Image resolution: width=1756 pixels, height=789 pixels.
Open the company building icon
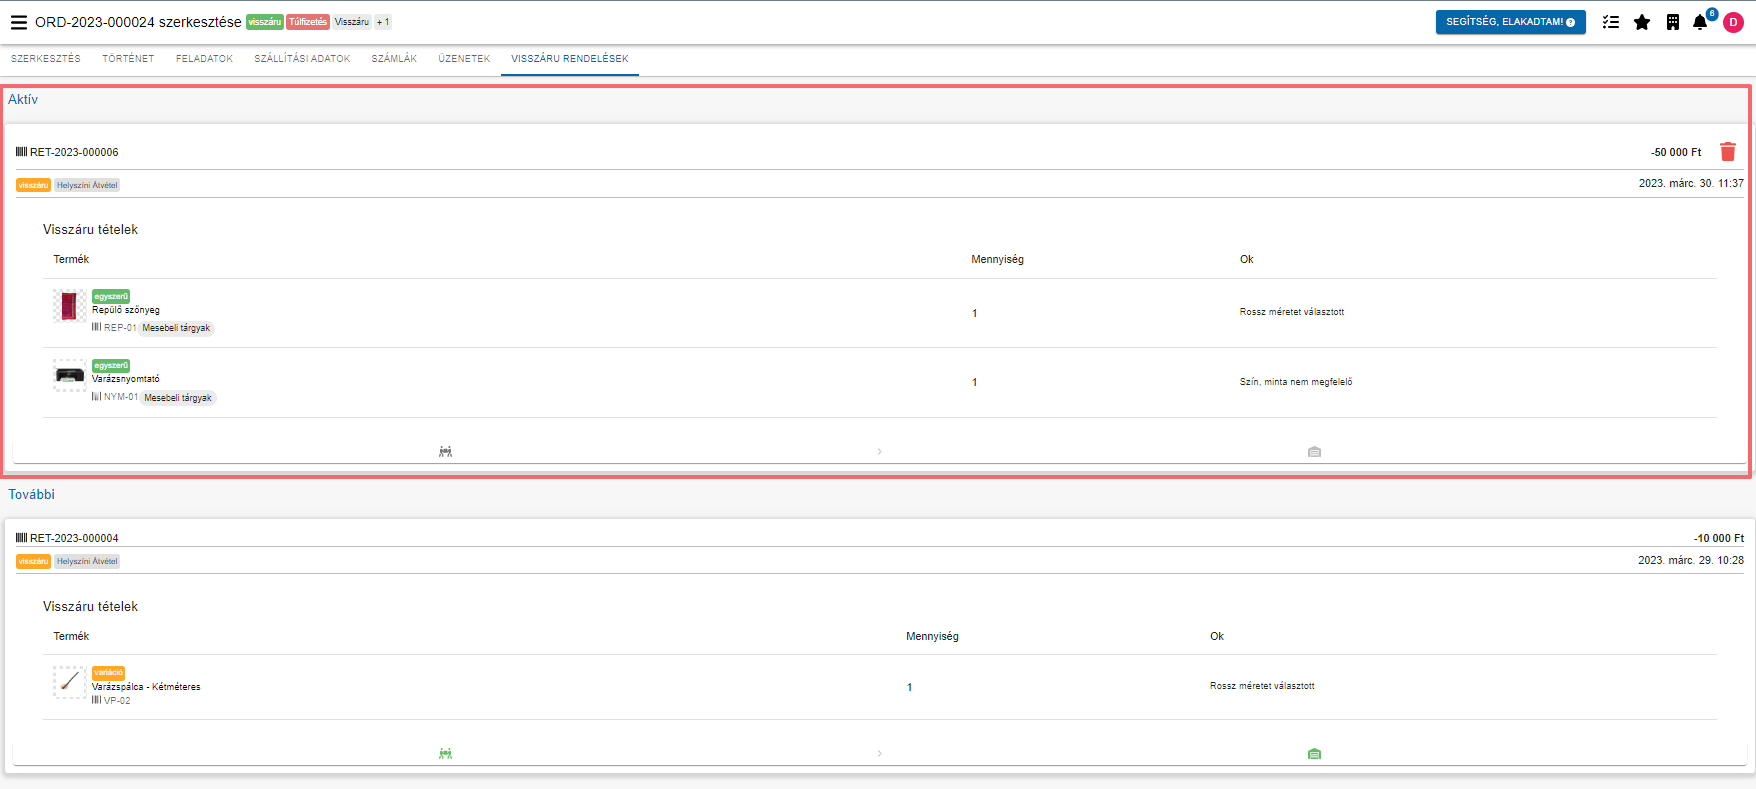[1672, 22]
